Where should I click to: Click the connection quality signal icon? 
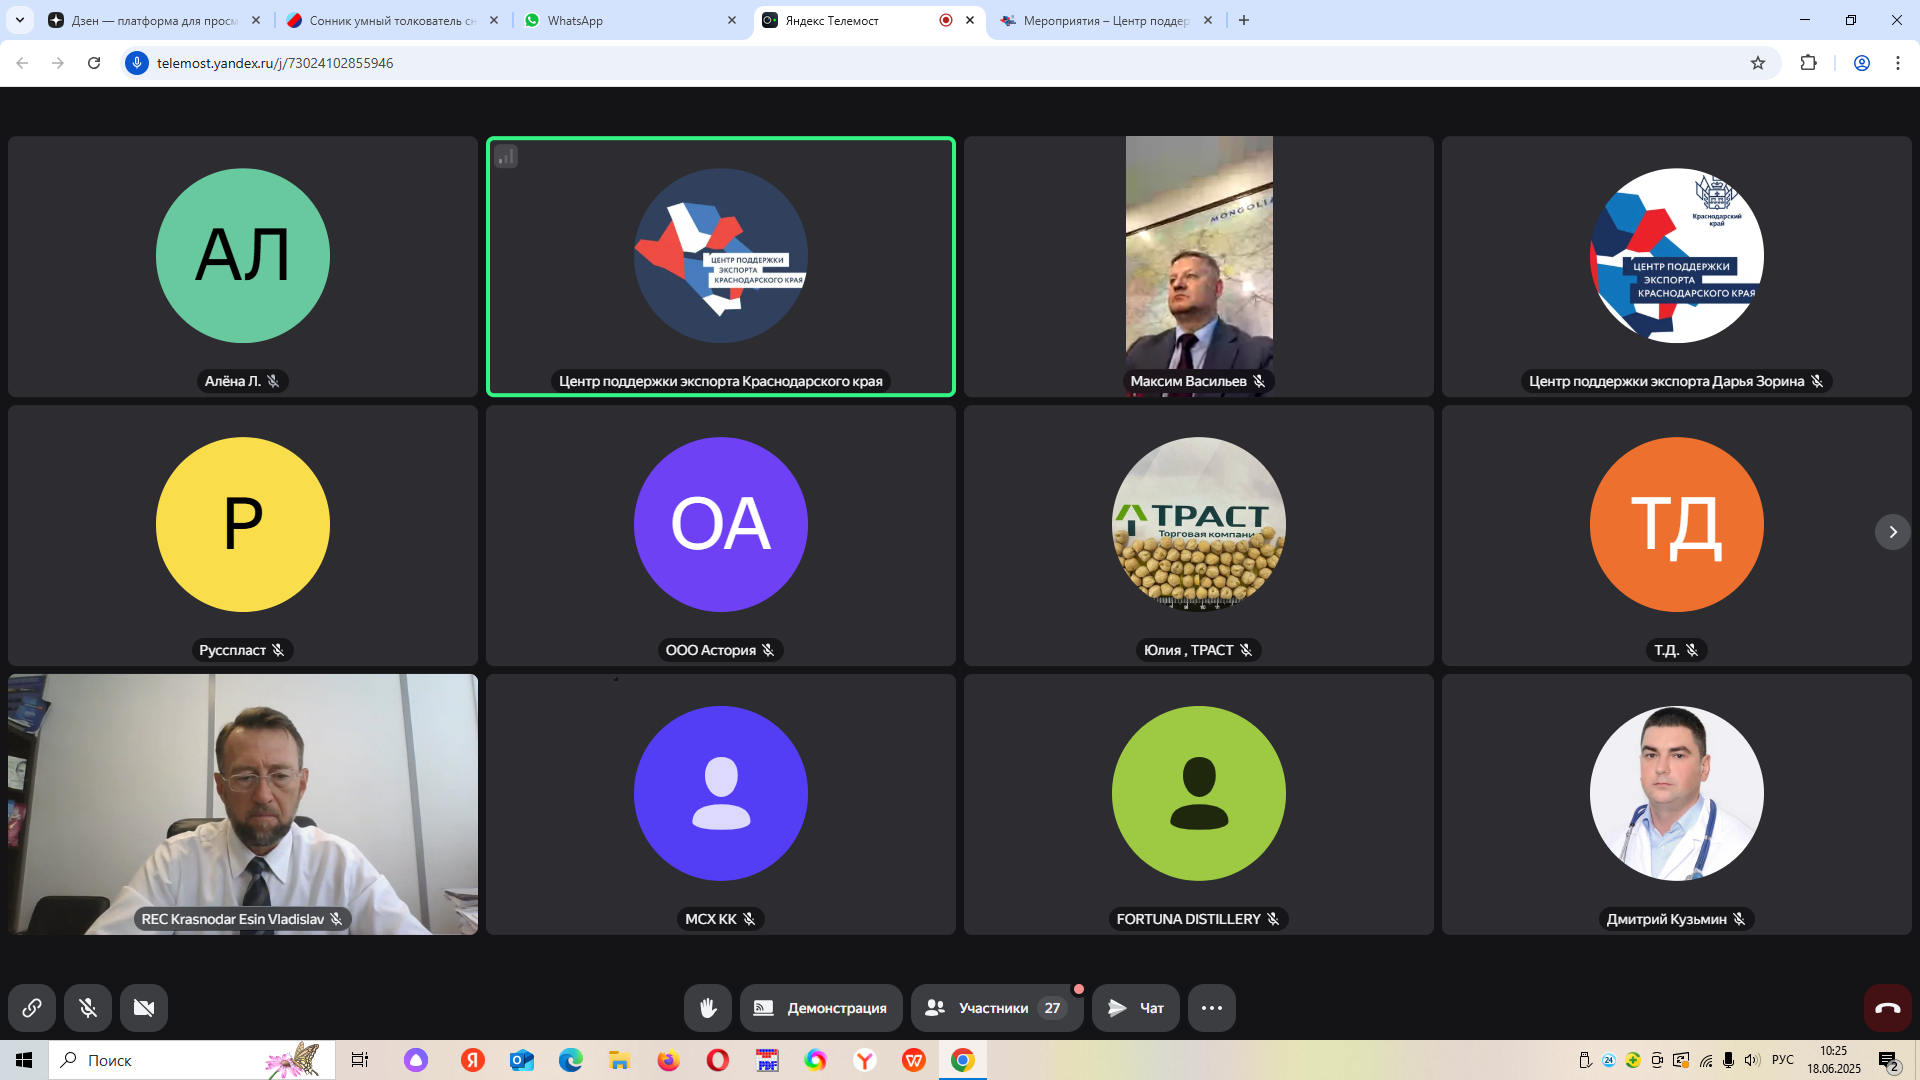coord(506,156)
